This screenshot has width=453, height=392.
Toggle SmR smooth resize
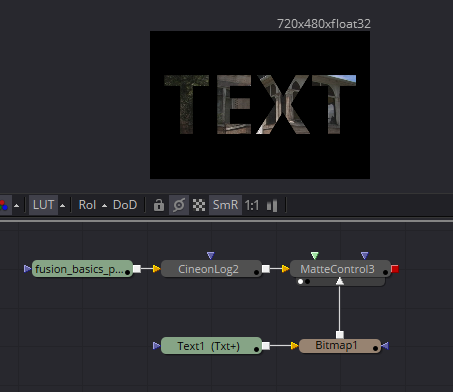click(225, 205)
